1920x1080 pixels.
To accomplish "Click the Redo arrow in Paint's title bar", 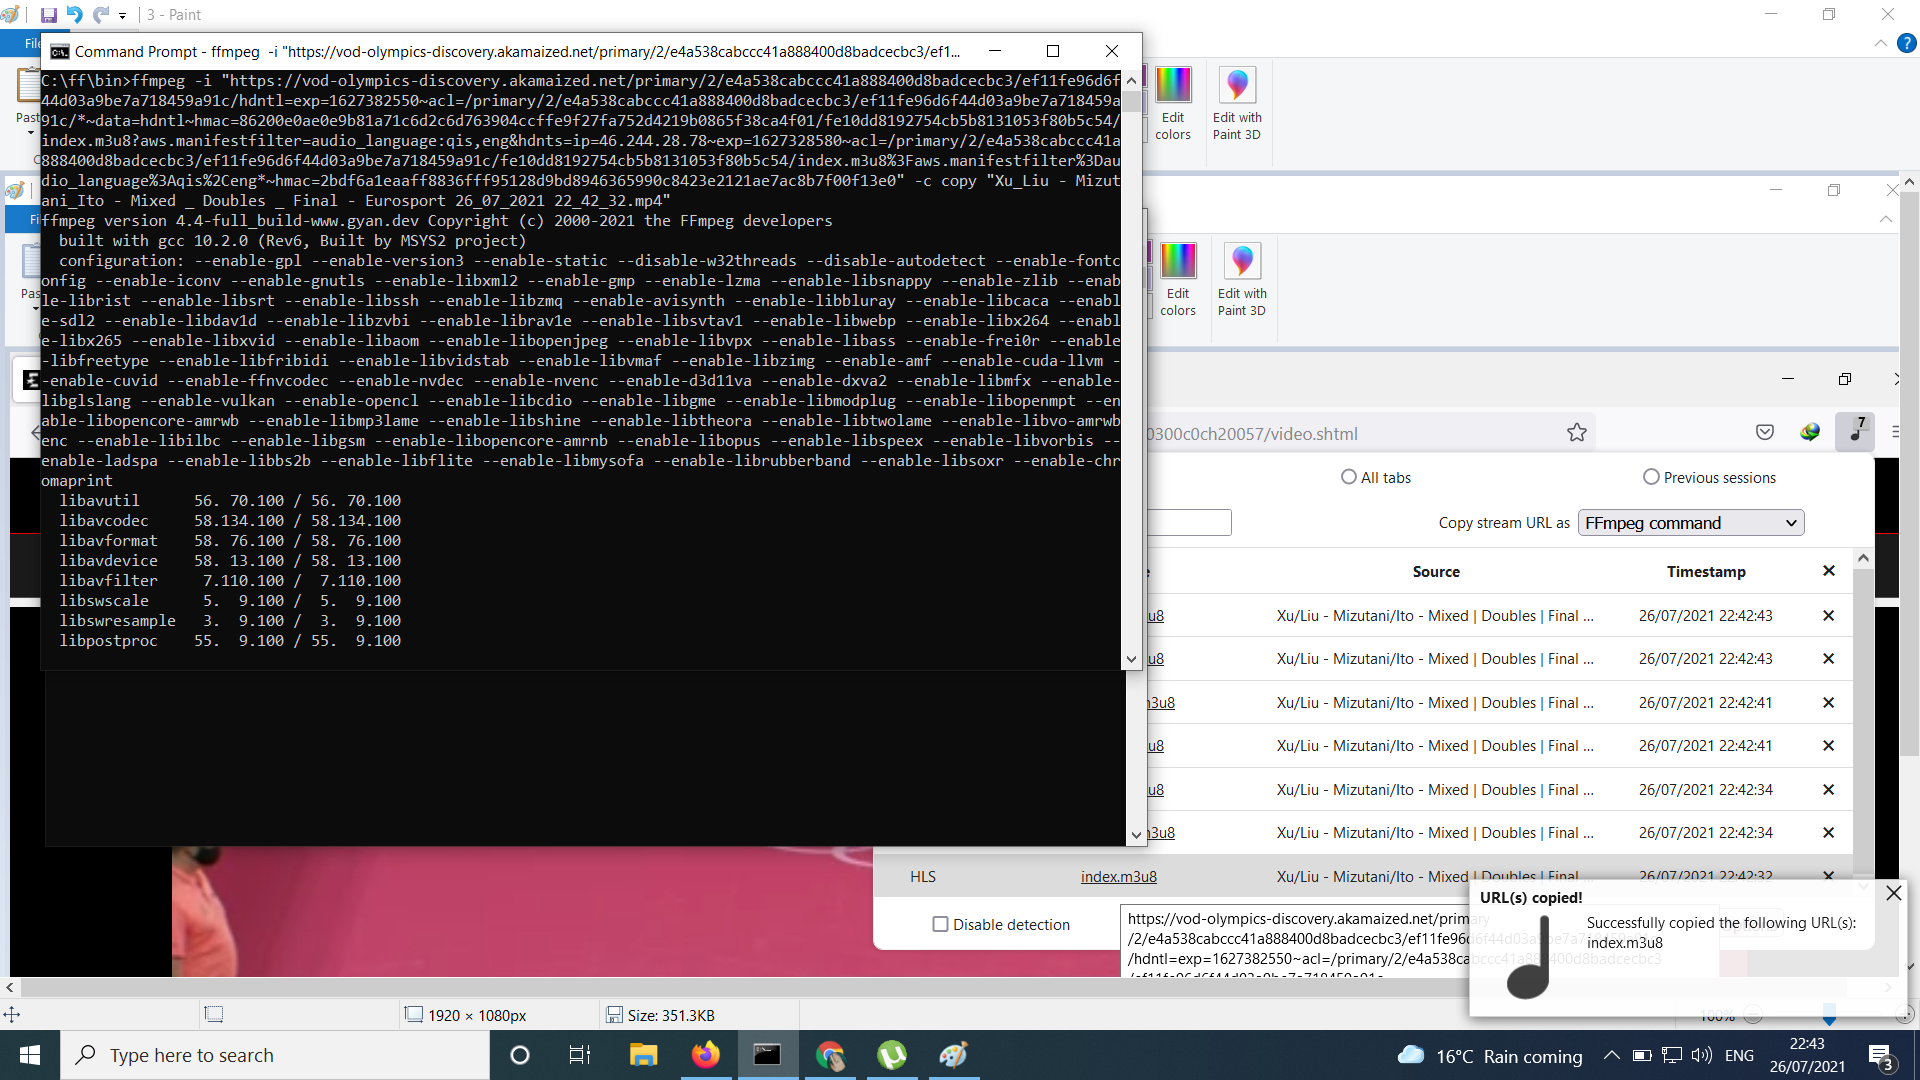I will (x=100, y=15).
